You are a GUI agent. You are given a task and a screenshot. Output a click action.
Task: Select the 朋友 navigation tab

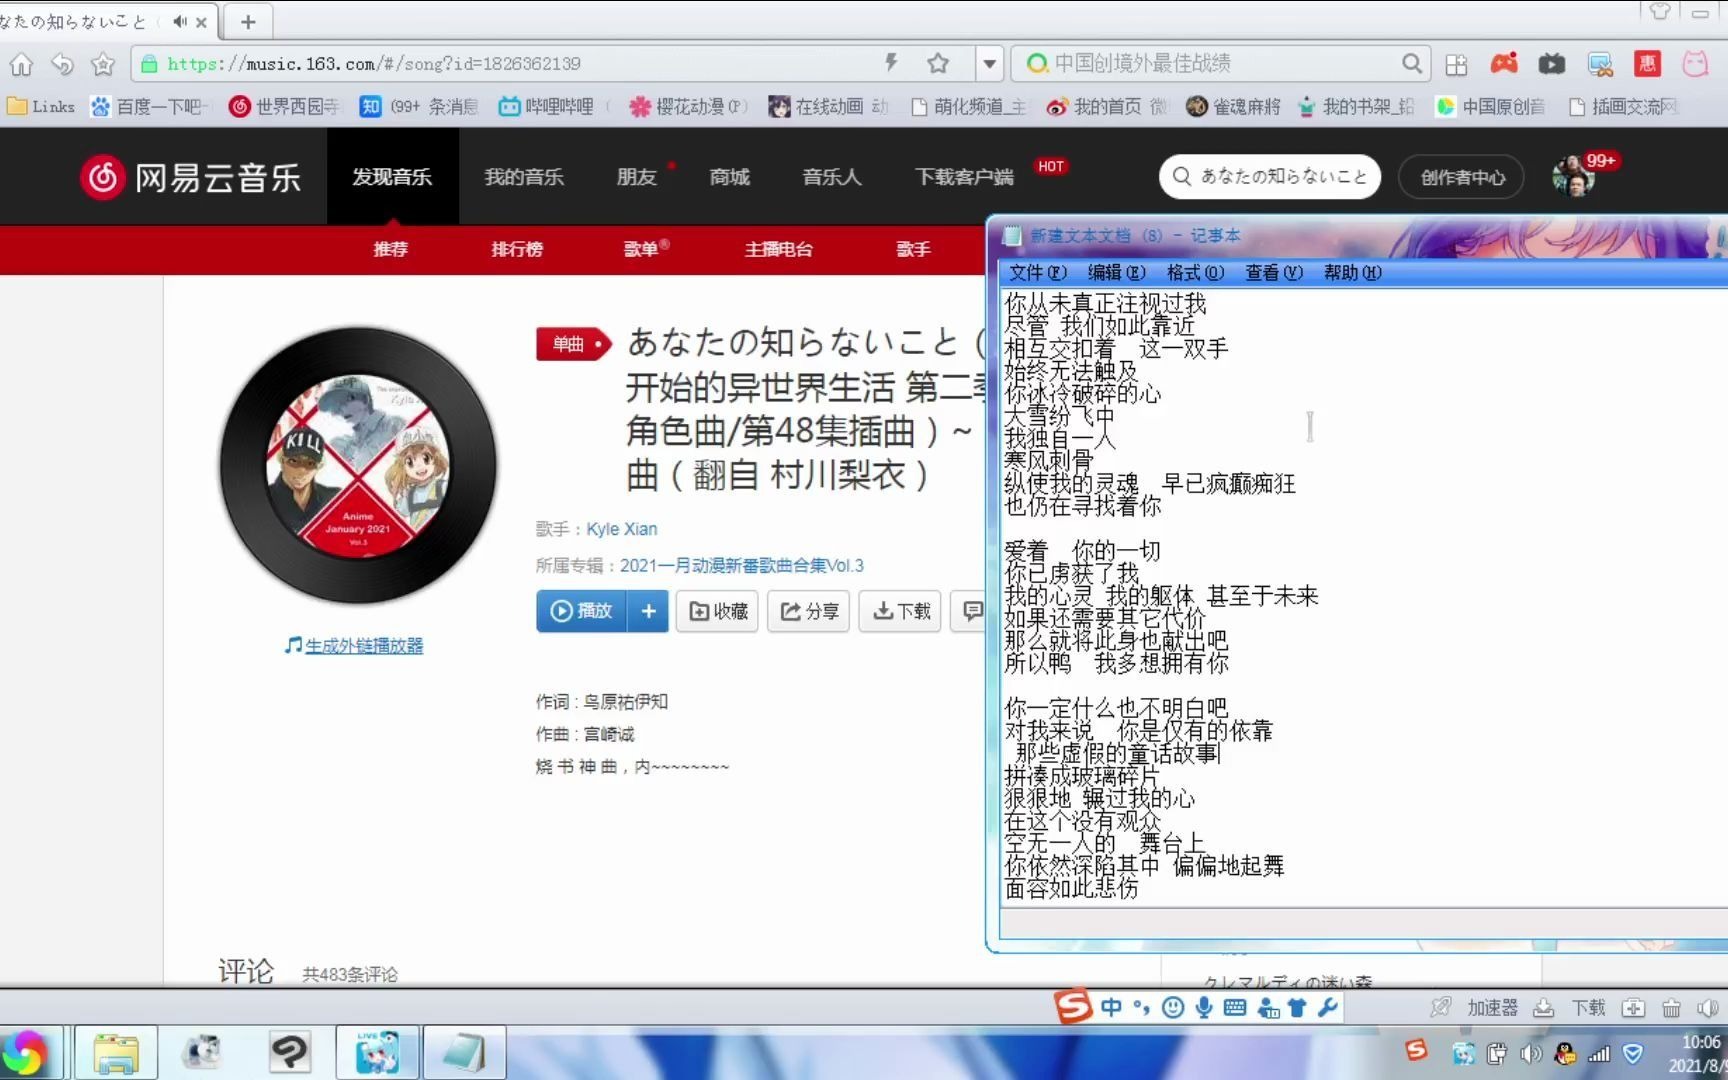click(636, 177)
